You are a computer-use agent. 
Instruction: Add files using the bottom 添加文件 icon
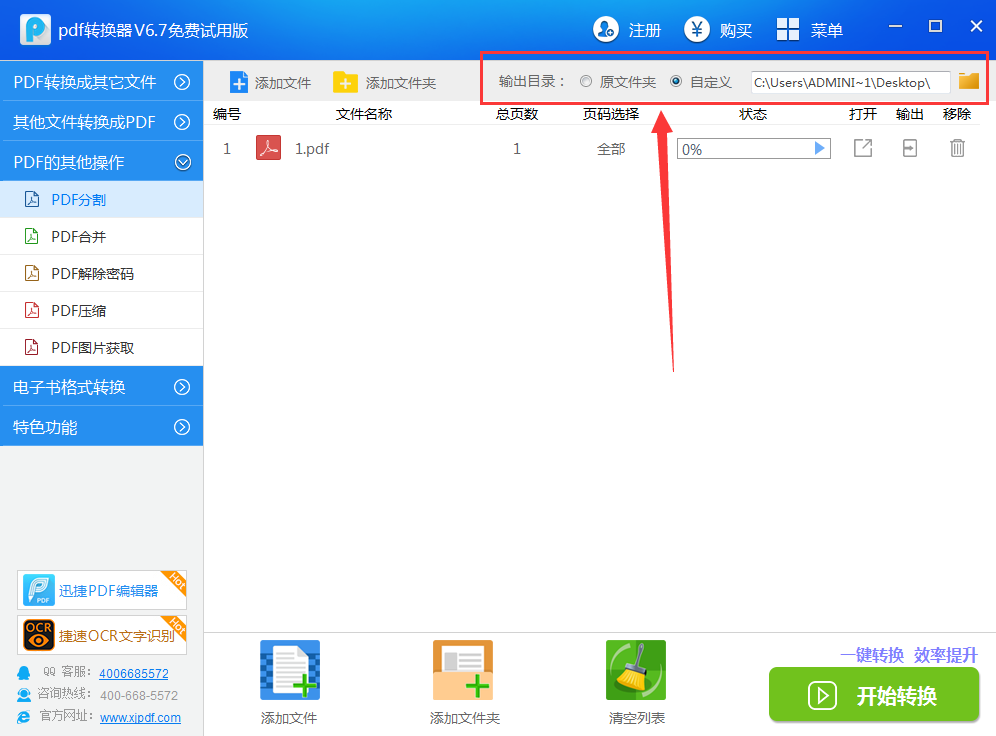click(289, 669)
